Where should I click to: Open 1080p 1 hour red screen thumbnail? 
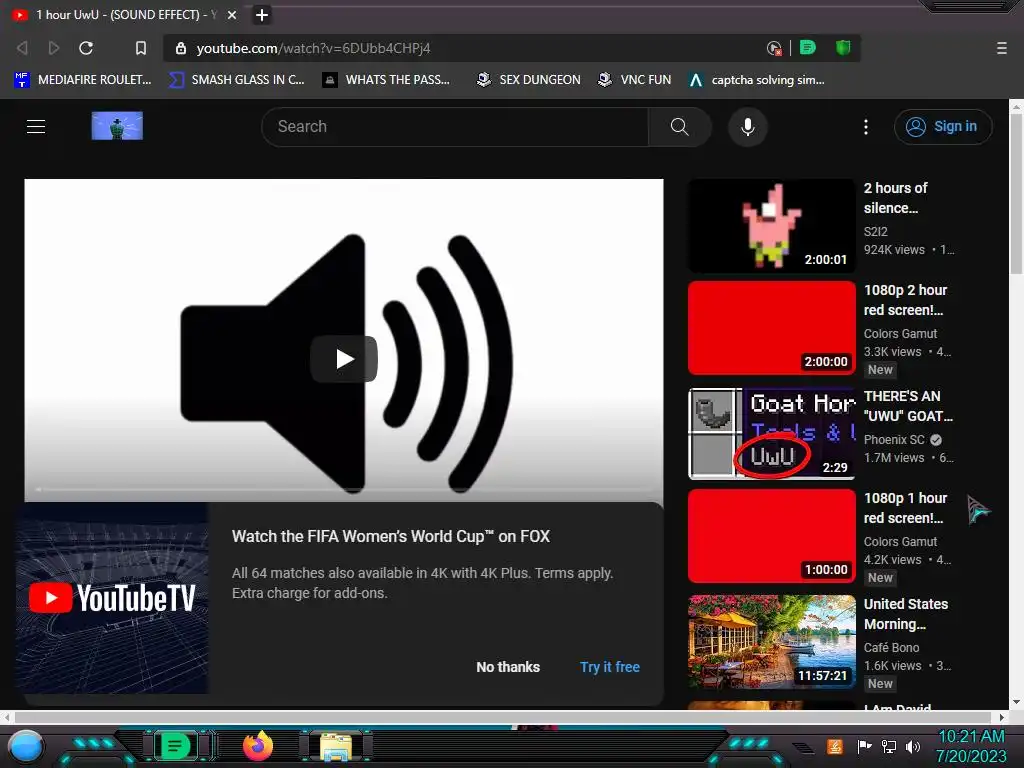pyautogui.click(x=772, y=536)
